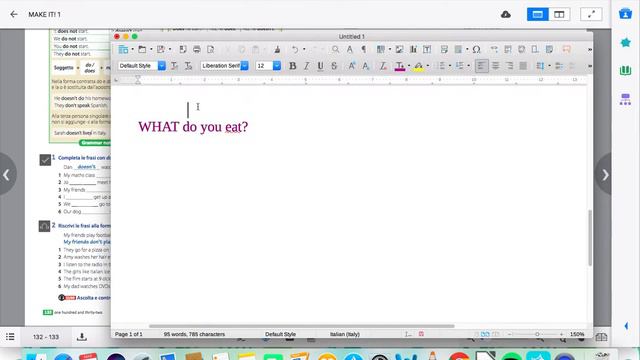
Task: Go to the next page of the book
Action: [x=605, y=175]
